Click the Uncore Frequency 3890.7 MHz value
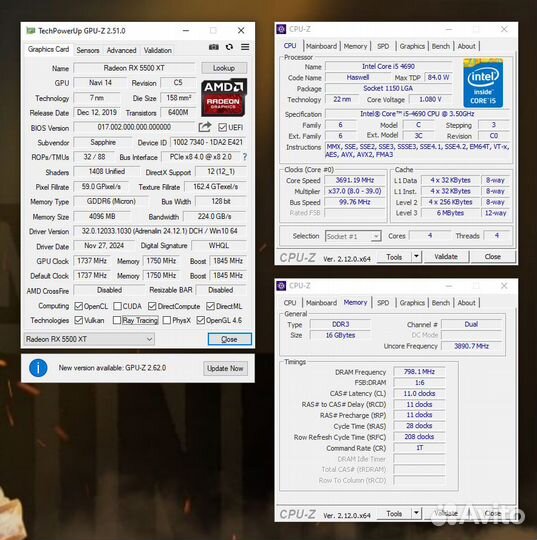This screenshot has width=537, height=540. point(471,346)
